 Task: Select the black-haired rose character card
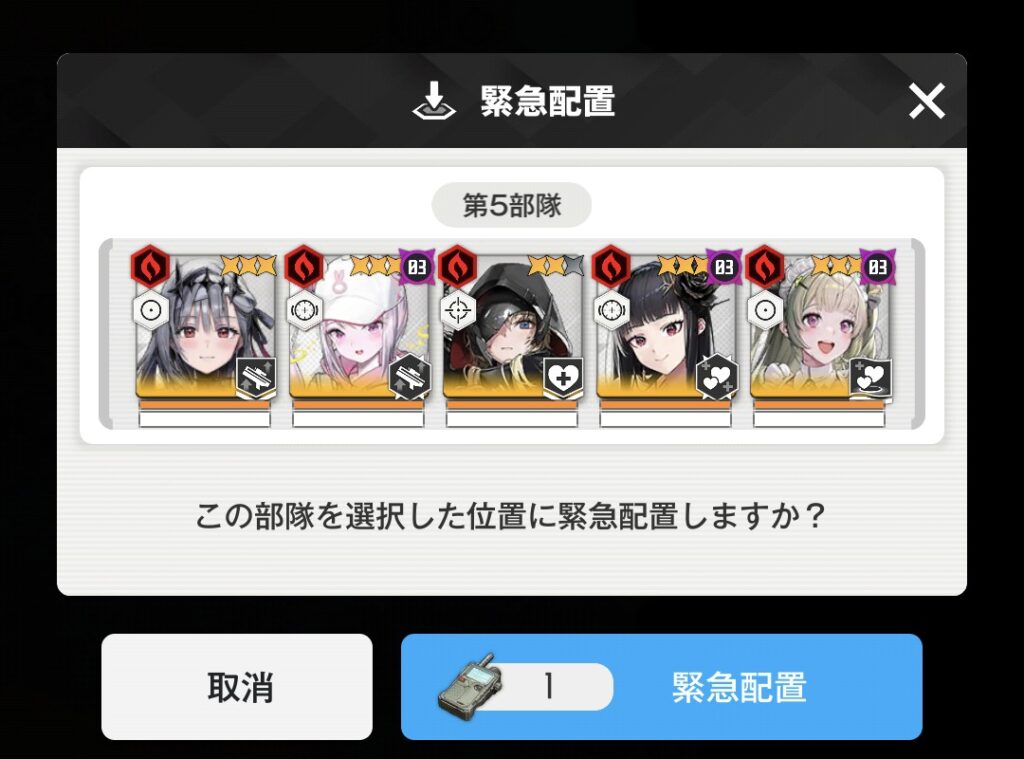click(x=665, y=325)
